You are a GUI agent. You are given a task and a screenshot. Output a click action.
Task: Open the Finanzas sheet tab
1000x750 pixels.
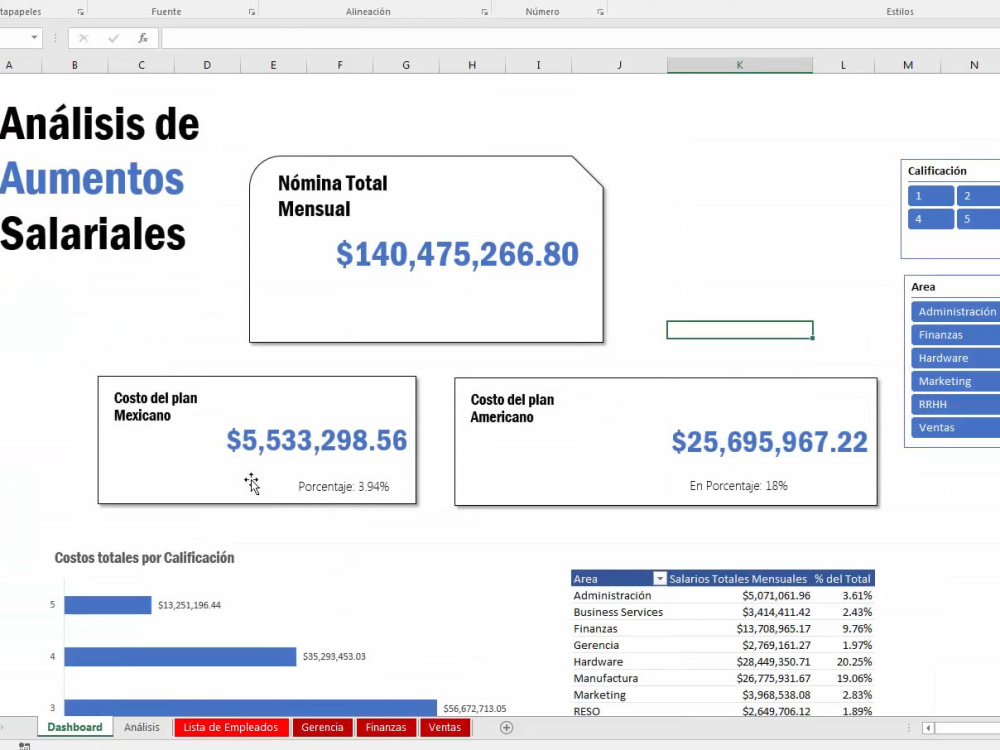(x=386, y=727)
